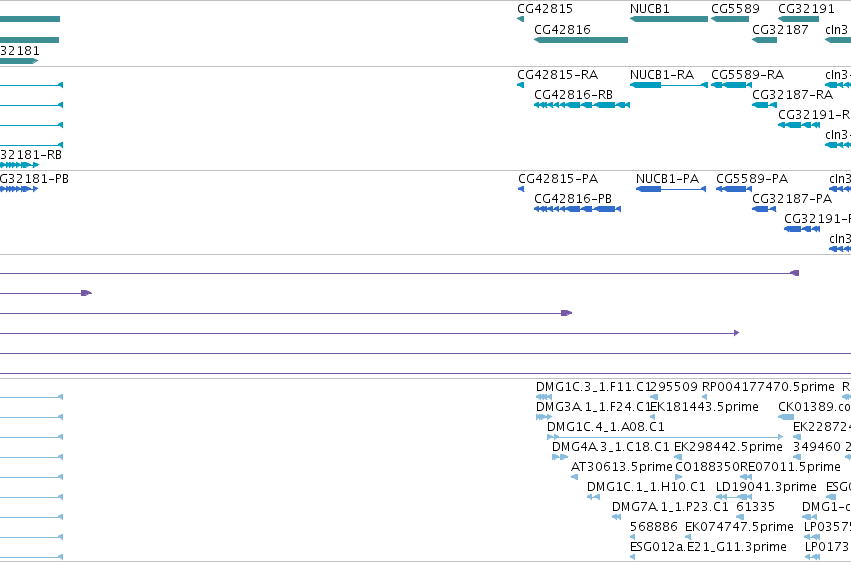Select the CG42816-RB transcript glyph
This screenshot has height=562, width=851.
click(582, 105)
